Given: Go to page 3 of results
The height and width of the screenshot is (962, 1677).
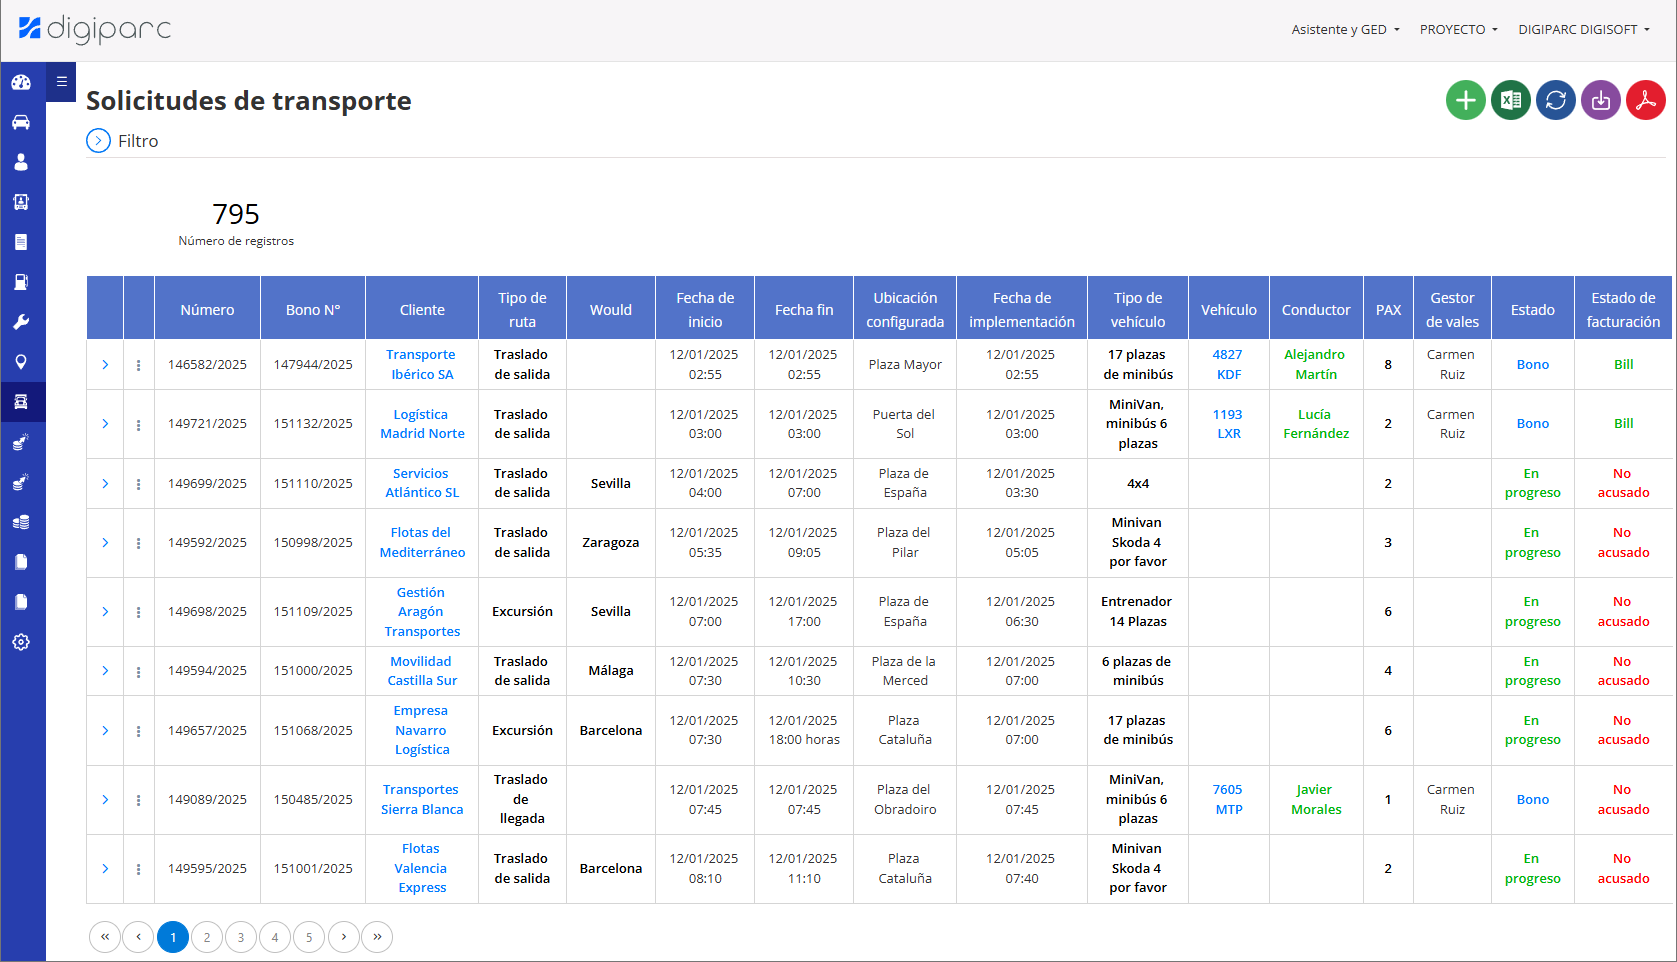Looking at the screenshot, I should tap(241, 937).
